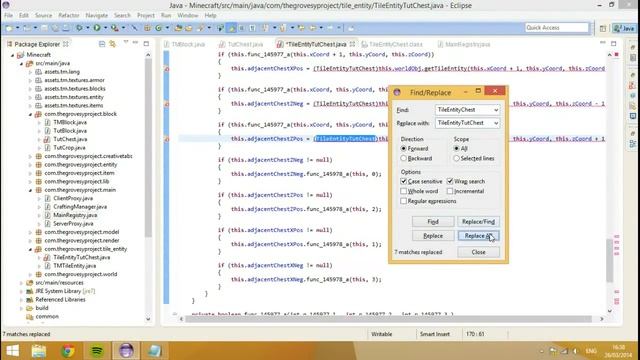Click the Open Perspective icon
This screenshot has height=360, width=640.
pyautogui.click(x=603, y=28)
